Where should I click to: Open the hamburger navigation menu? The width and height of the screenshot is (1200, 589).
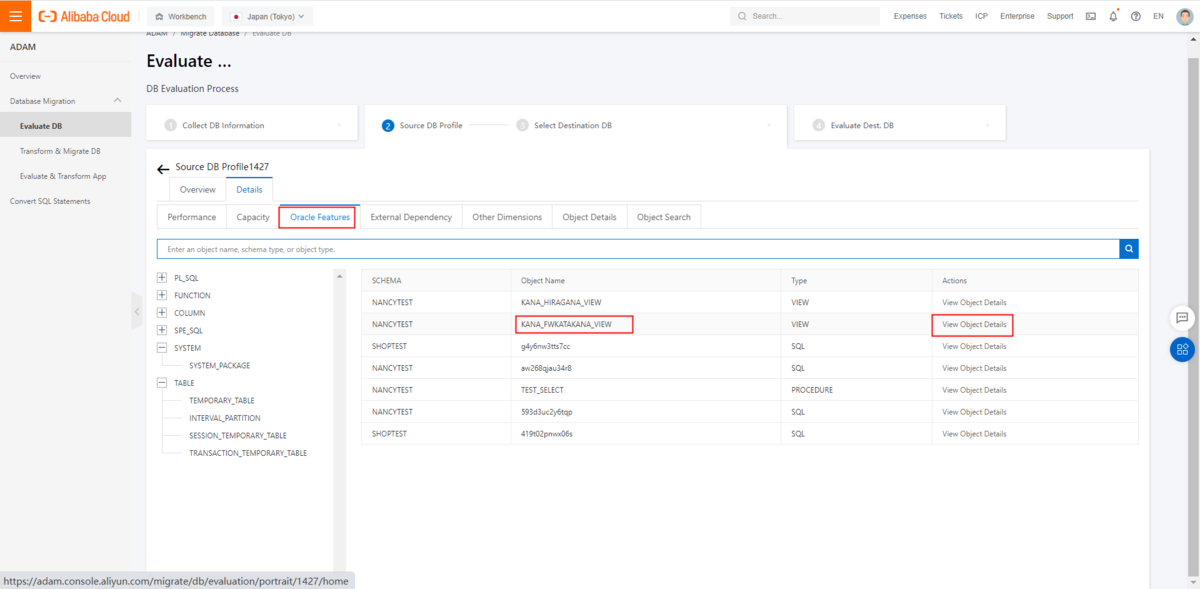click(15, 16)
